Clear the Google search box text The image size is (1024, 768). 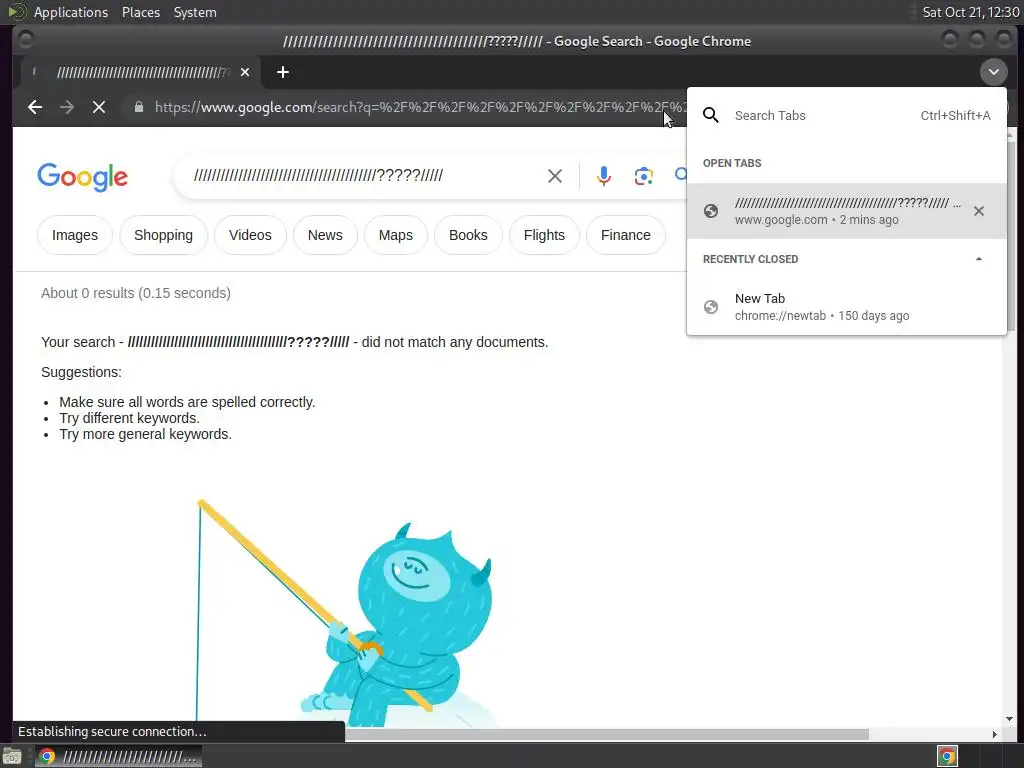click(x=554, y=176)
